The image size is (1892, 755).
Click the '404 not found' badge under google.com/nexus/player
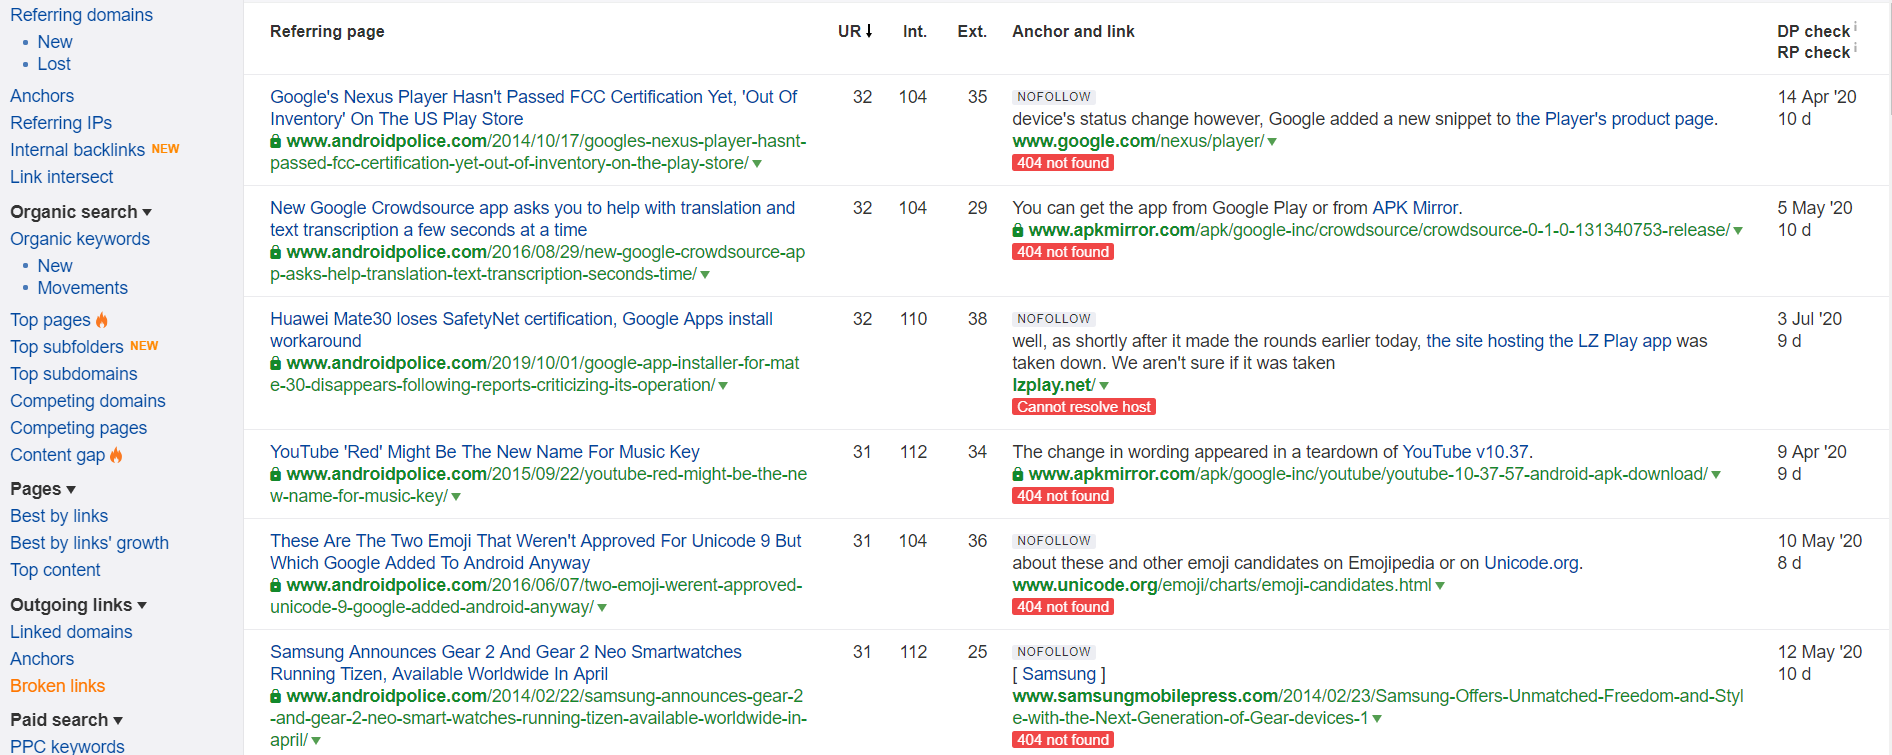1063,163
